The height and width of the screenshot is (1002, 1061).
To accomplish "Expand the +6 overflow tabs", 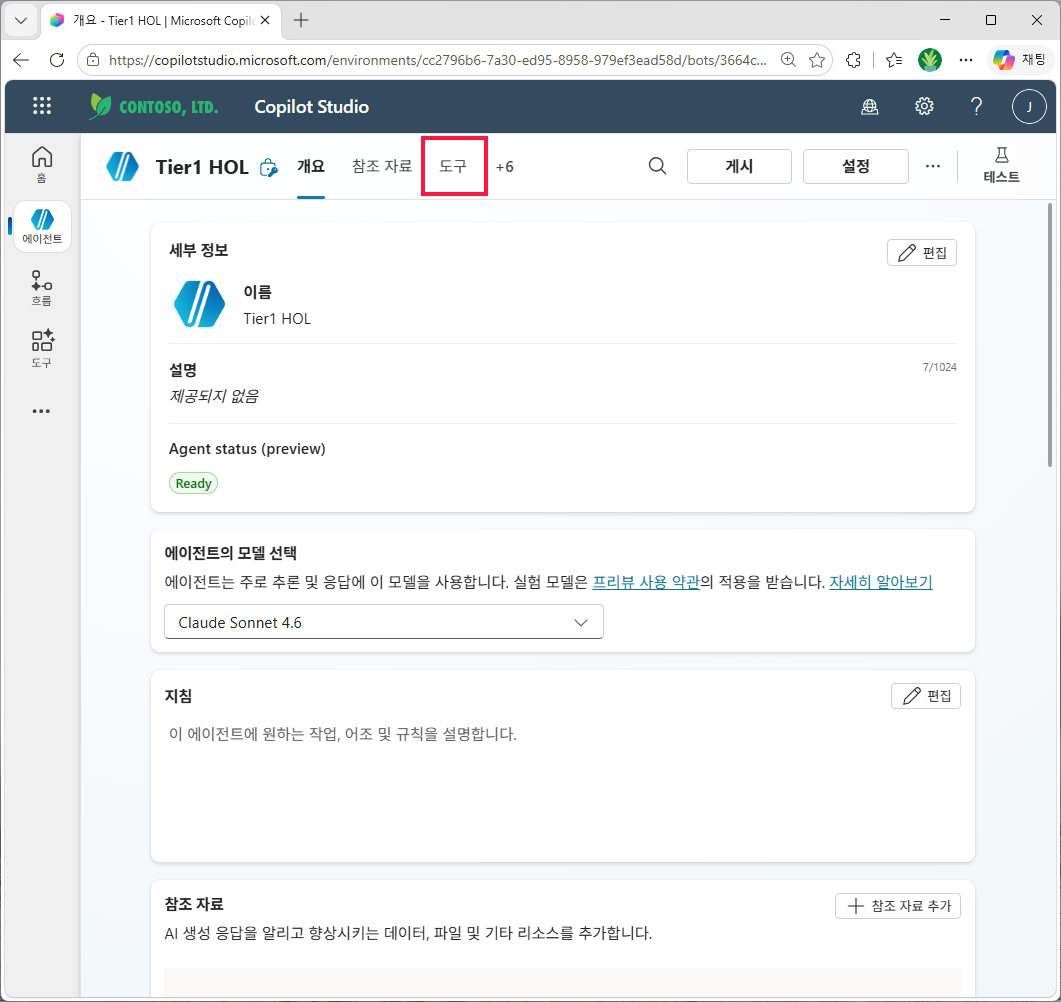I will pos(505,166).
